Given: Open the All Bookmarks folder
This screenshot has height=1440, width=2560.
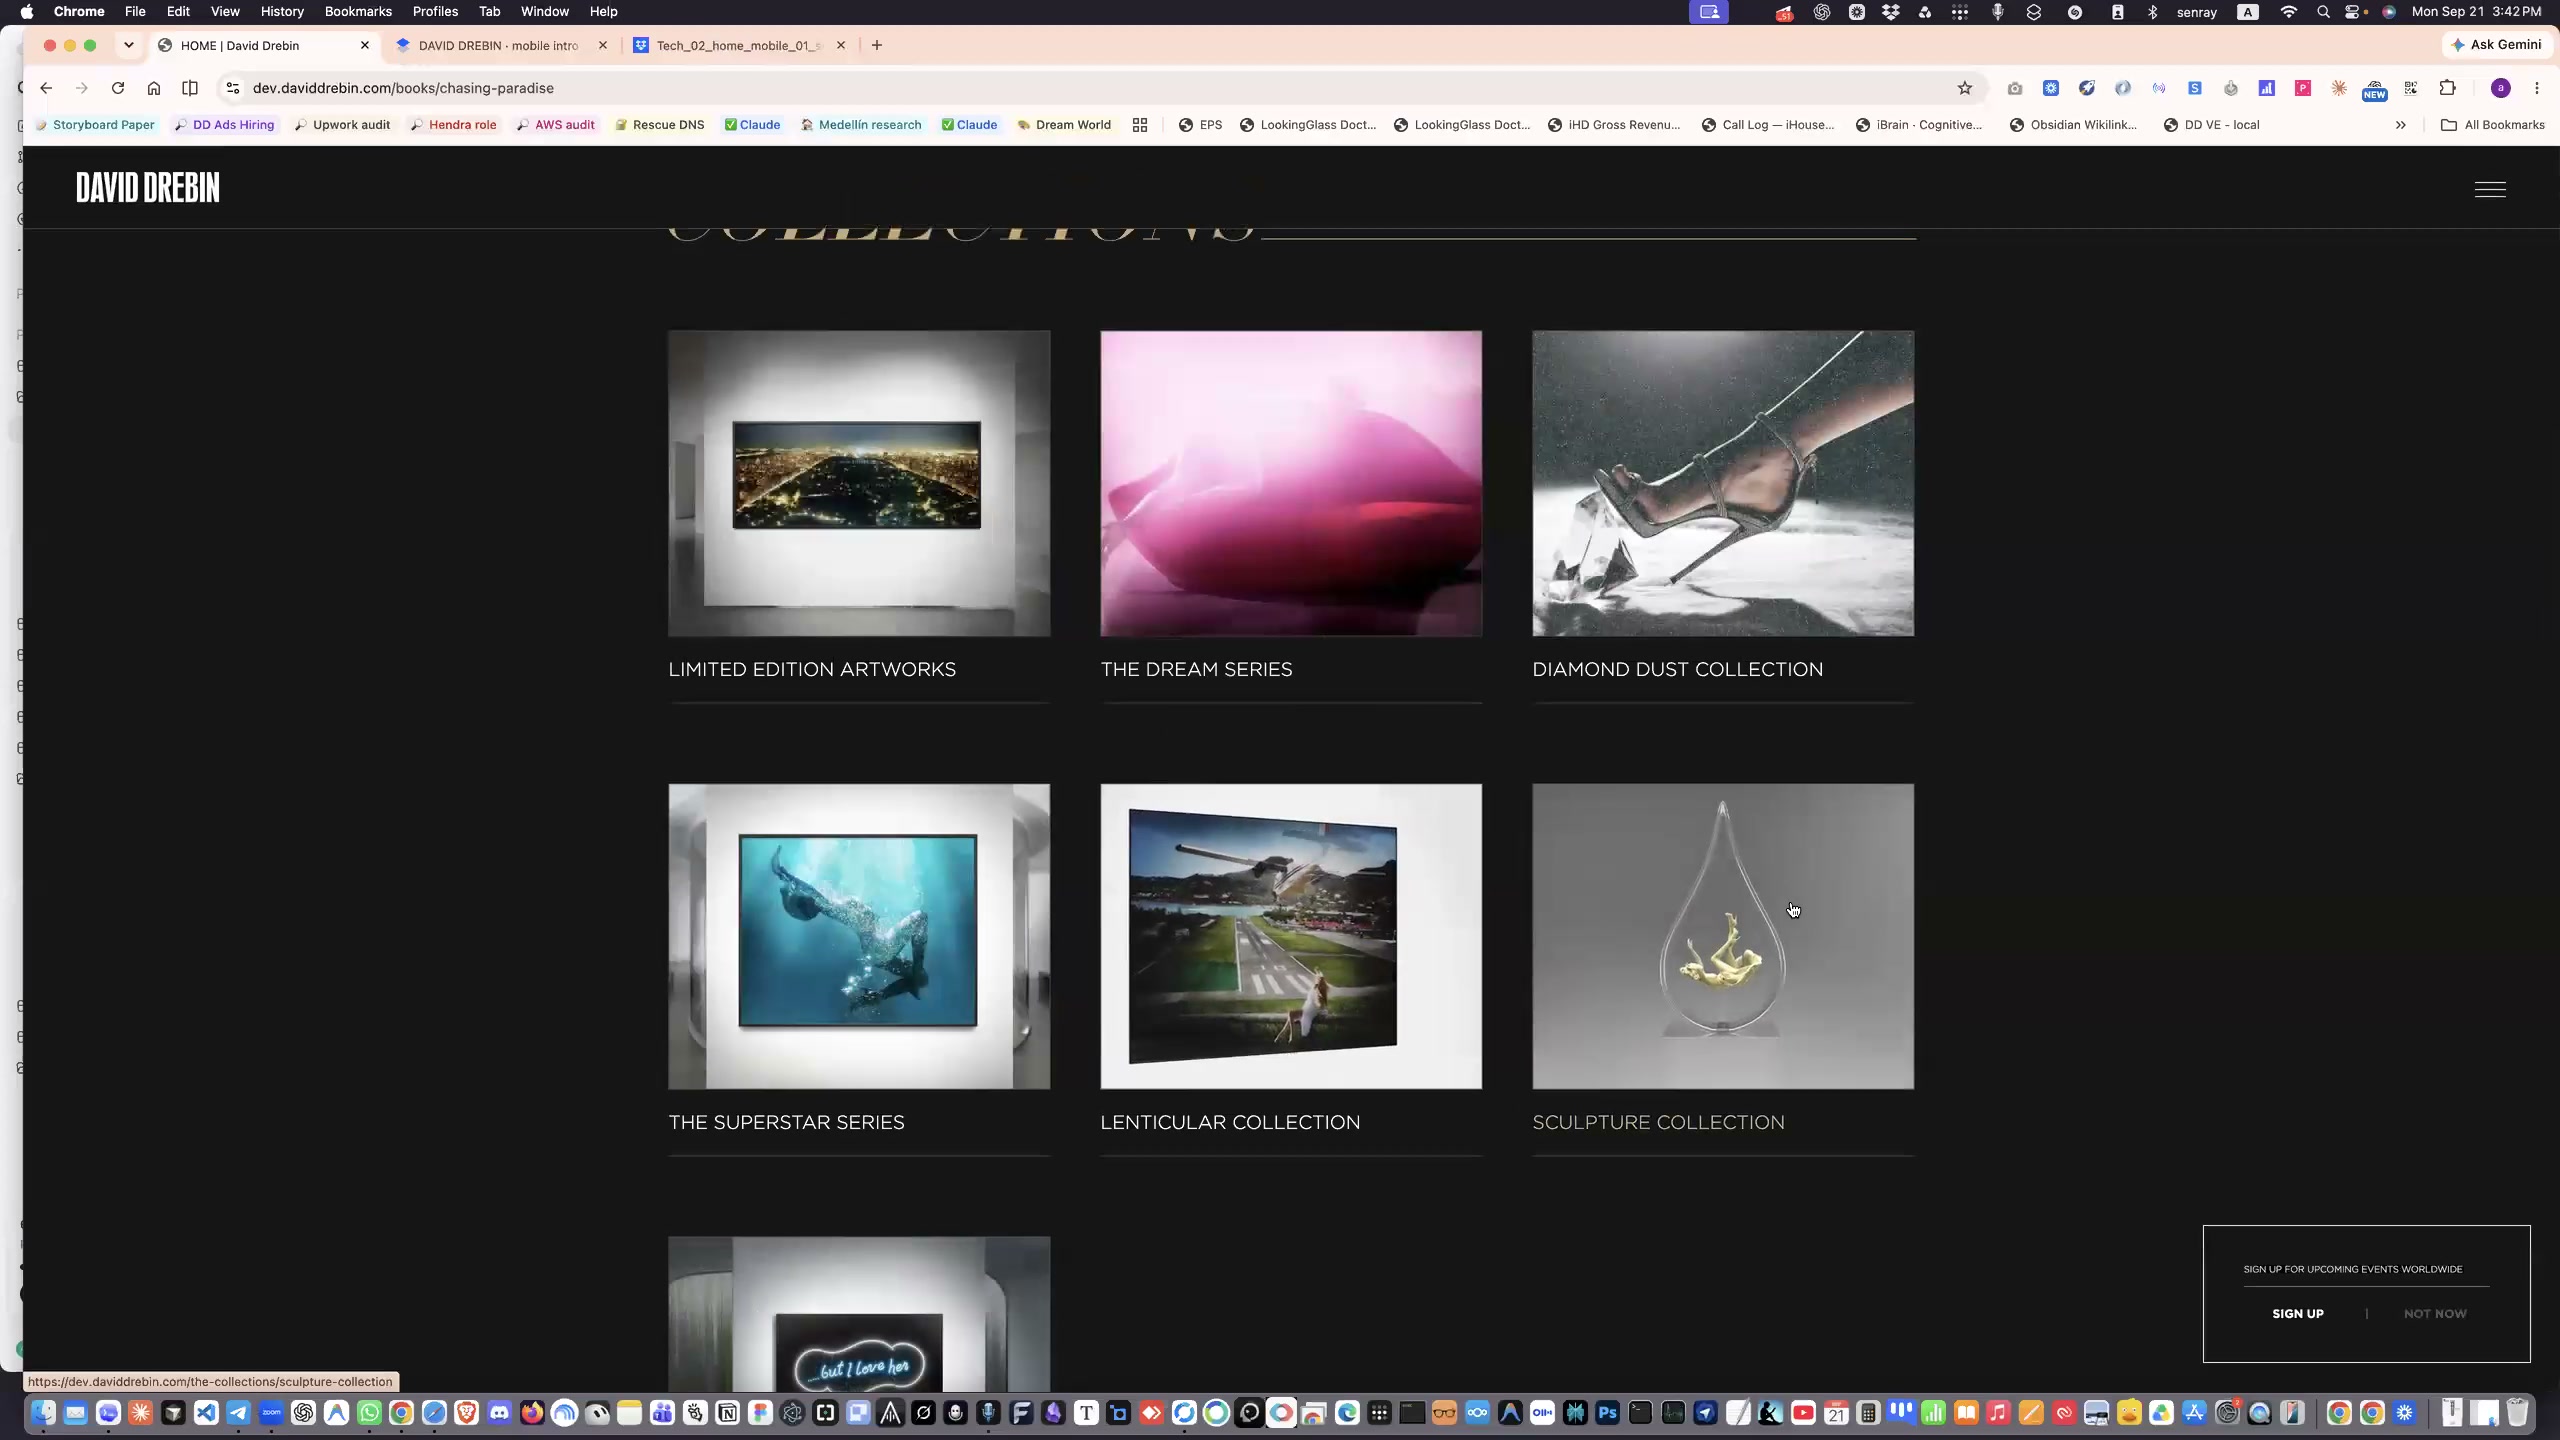Looking at the screenshot, I should click(2493, 125).
